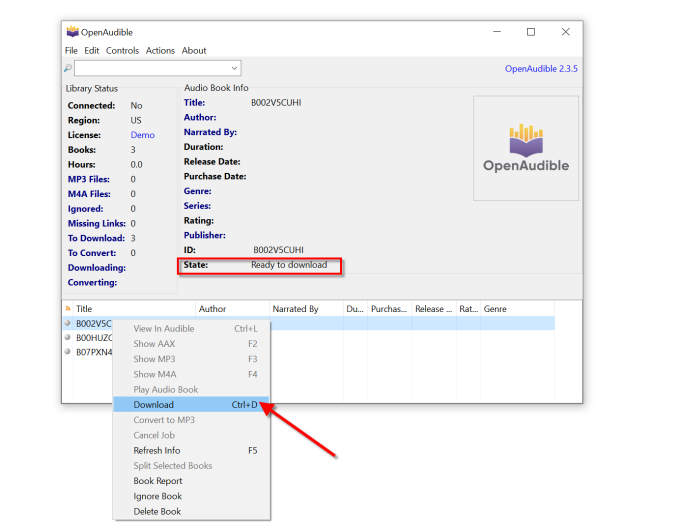The width and height of the screenshot is (685, 530).
Task: Click the Genre label in book info
Action: click(x=197, y=191)
